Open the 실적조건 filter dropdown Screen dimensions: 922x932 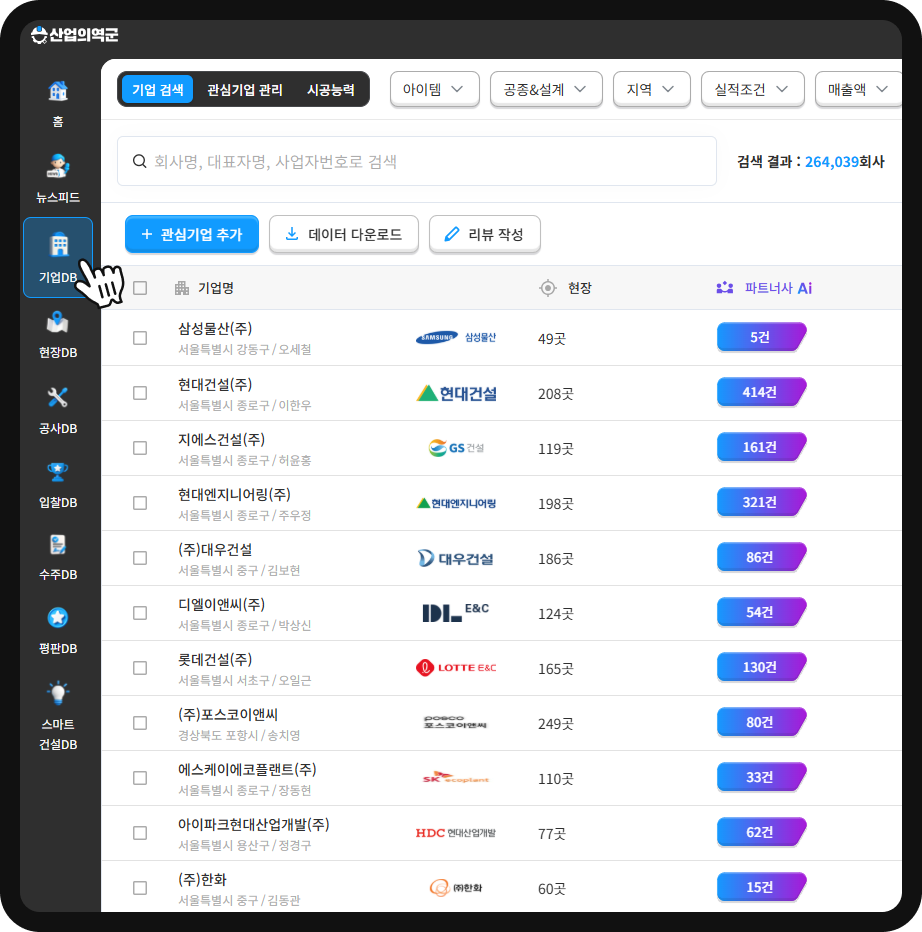(x=753, y=89)
